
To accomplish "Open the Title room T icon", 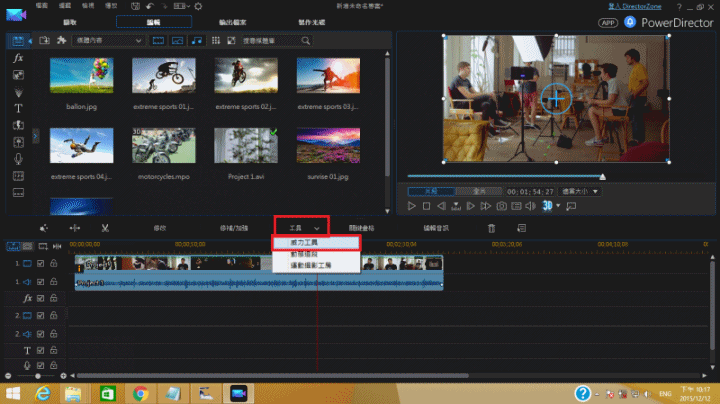I will (x=18, y=108).
